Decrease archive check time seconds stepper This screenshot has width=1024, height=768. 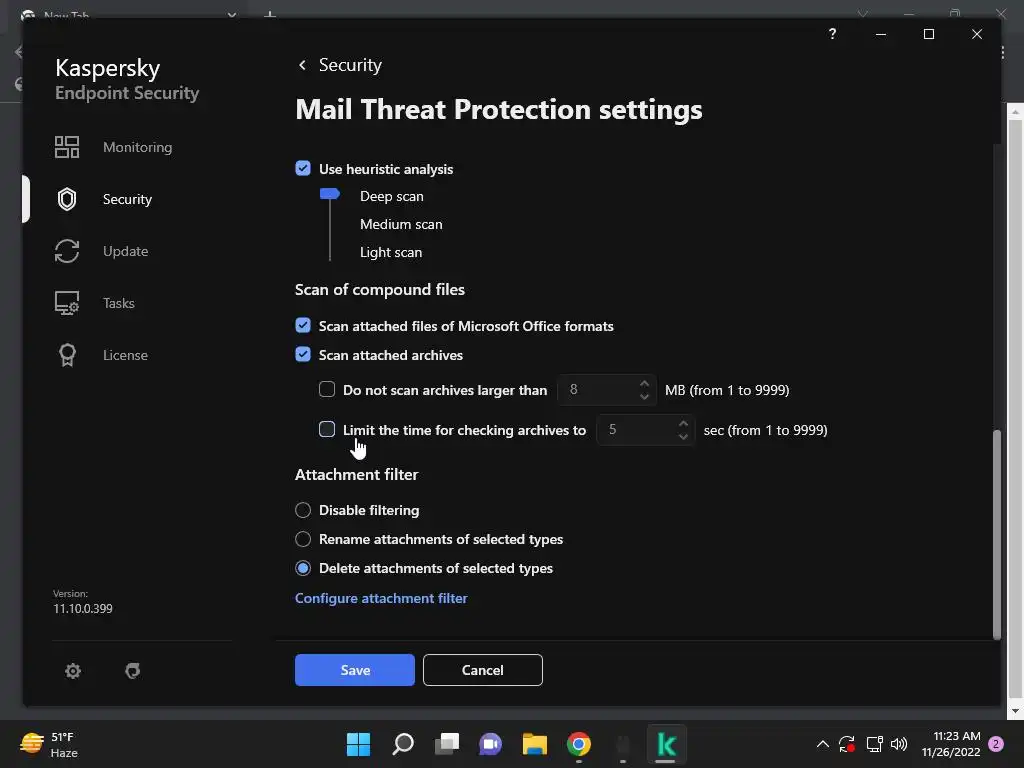(683, 436)
